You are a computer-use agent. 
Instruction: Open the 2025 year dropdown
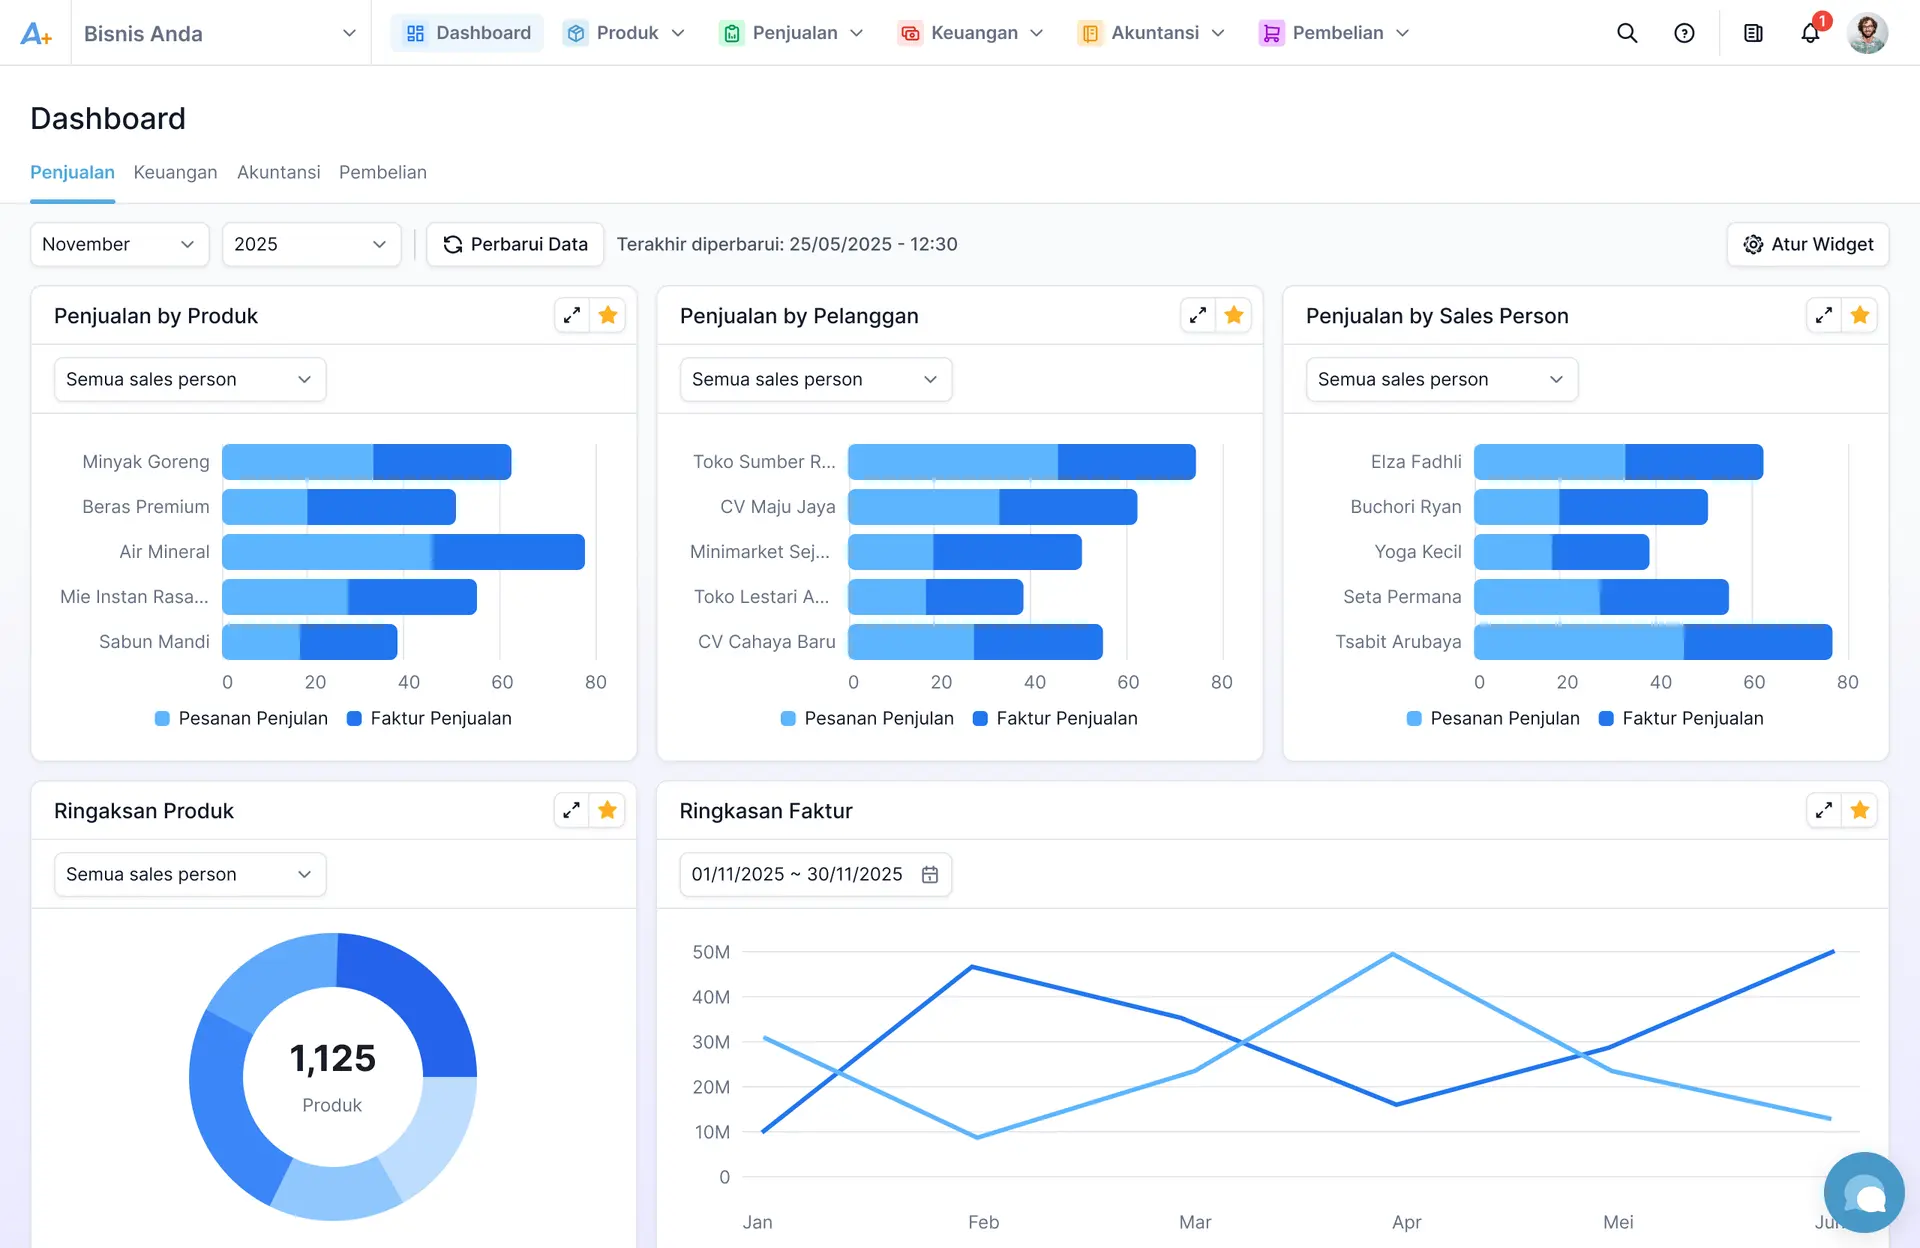(311, 244)
